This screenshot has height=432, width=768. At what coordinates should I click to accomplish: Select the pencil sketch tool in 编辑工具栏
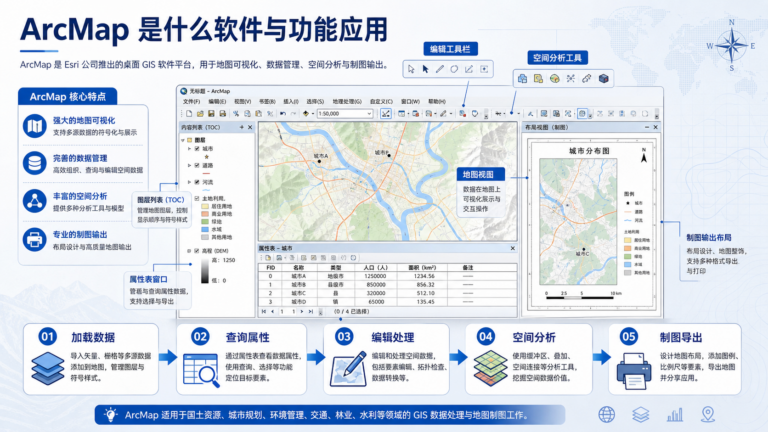click(x=440, y=69)
